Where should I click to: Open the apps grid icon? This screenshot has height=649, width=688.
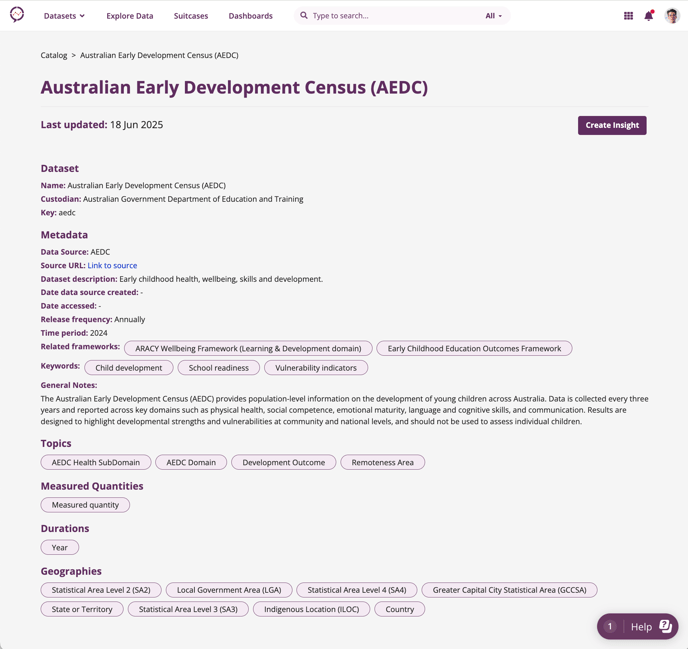coord(628,16)
